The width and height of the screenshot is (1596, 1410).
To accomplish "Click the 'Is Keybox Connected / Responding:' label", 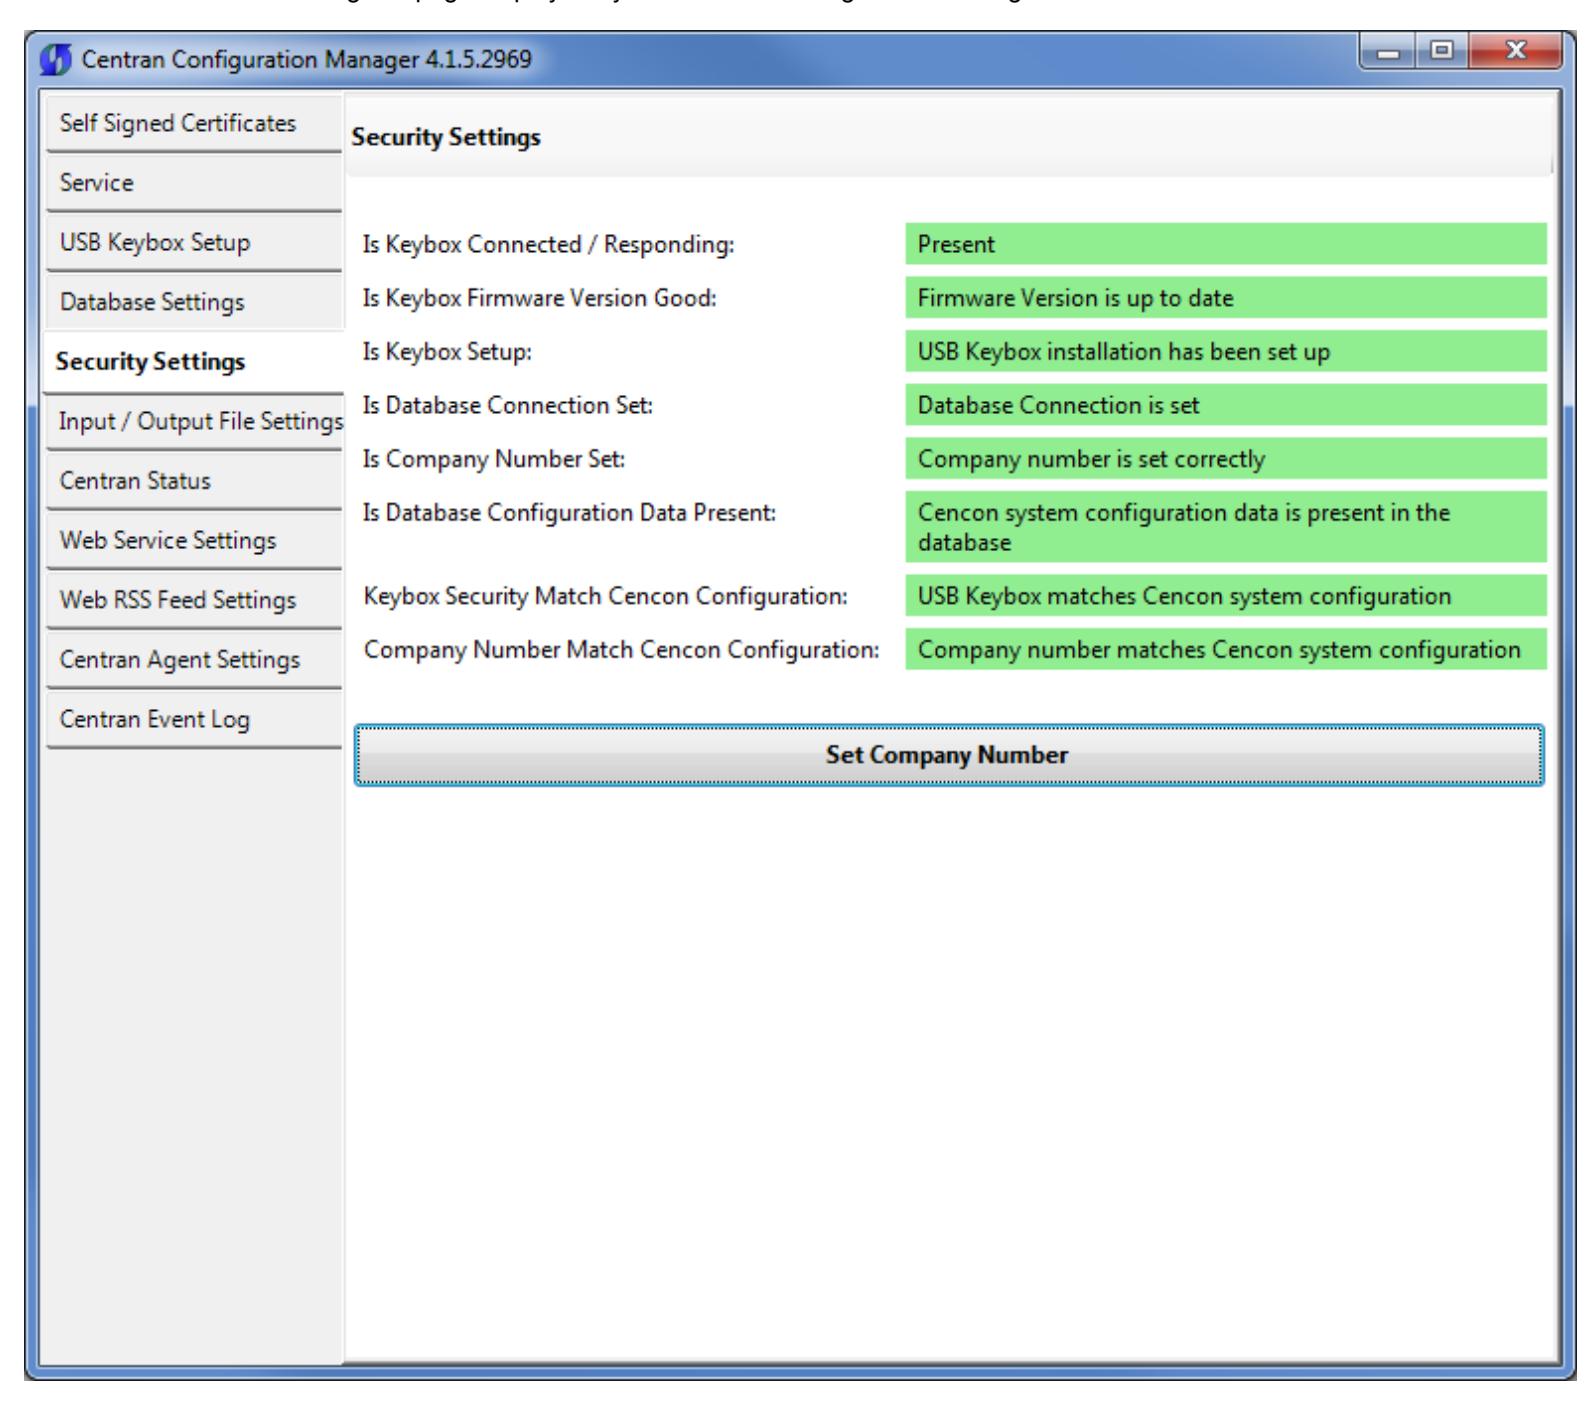I will click(549, 244).
